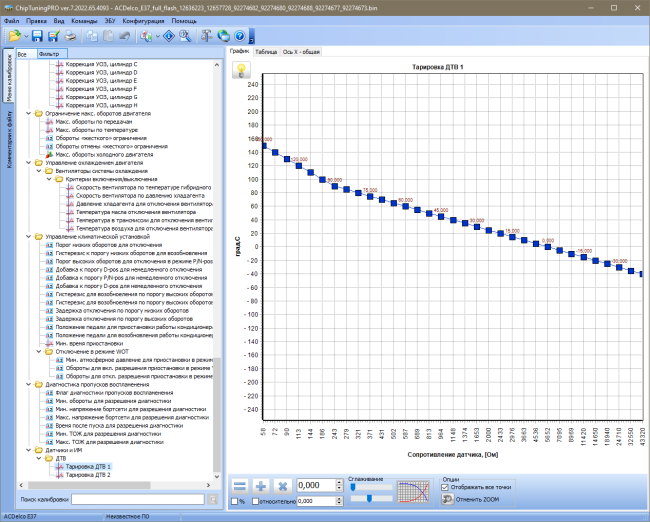The image size is (650, 522).
Task: Click the light bulb hint icon
Action: [241, 70]
